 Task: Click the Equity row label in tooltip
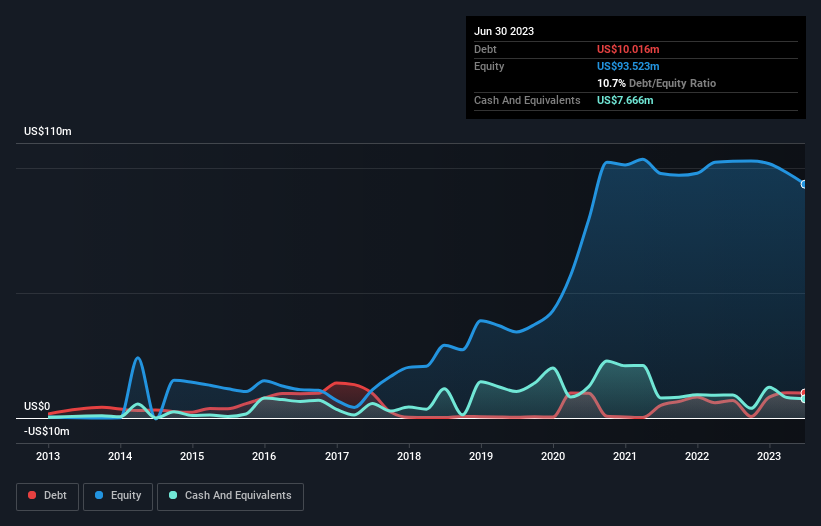[x=489, y=66]
